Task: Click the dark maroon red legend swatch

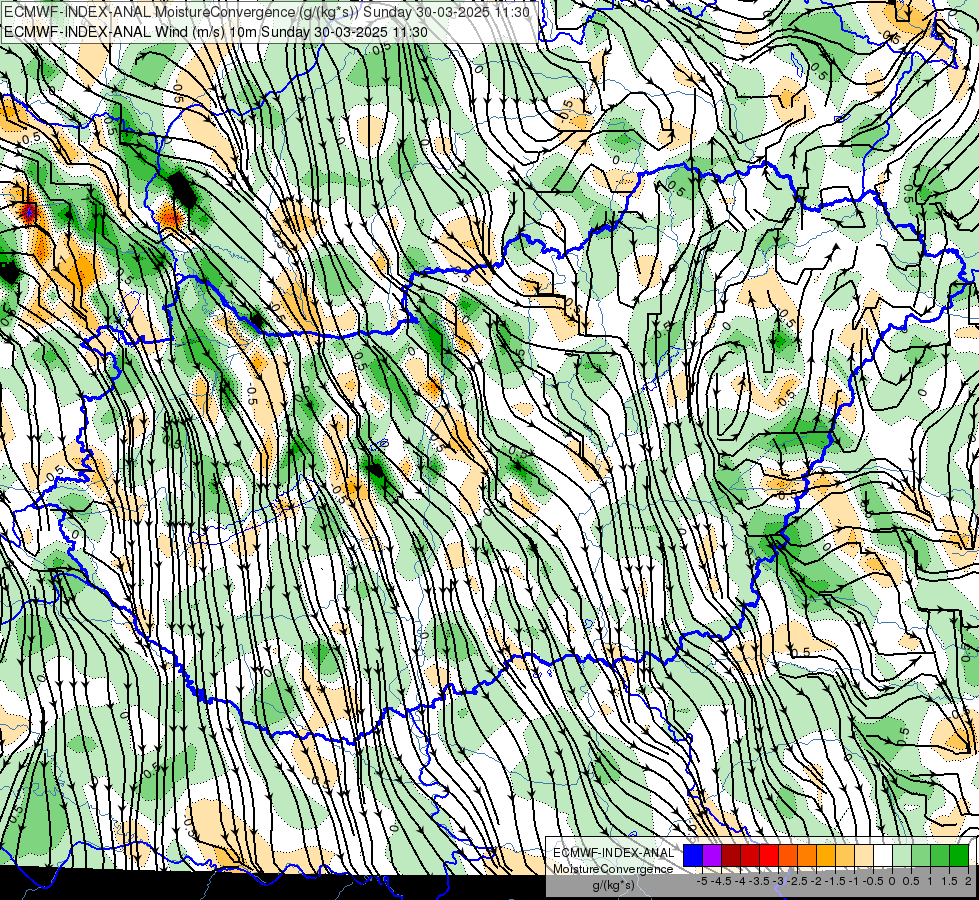Action: pos(731,855)
